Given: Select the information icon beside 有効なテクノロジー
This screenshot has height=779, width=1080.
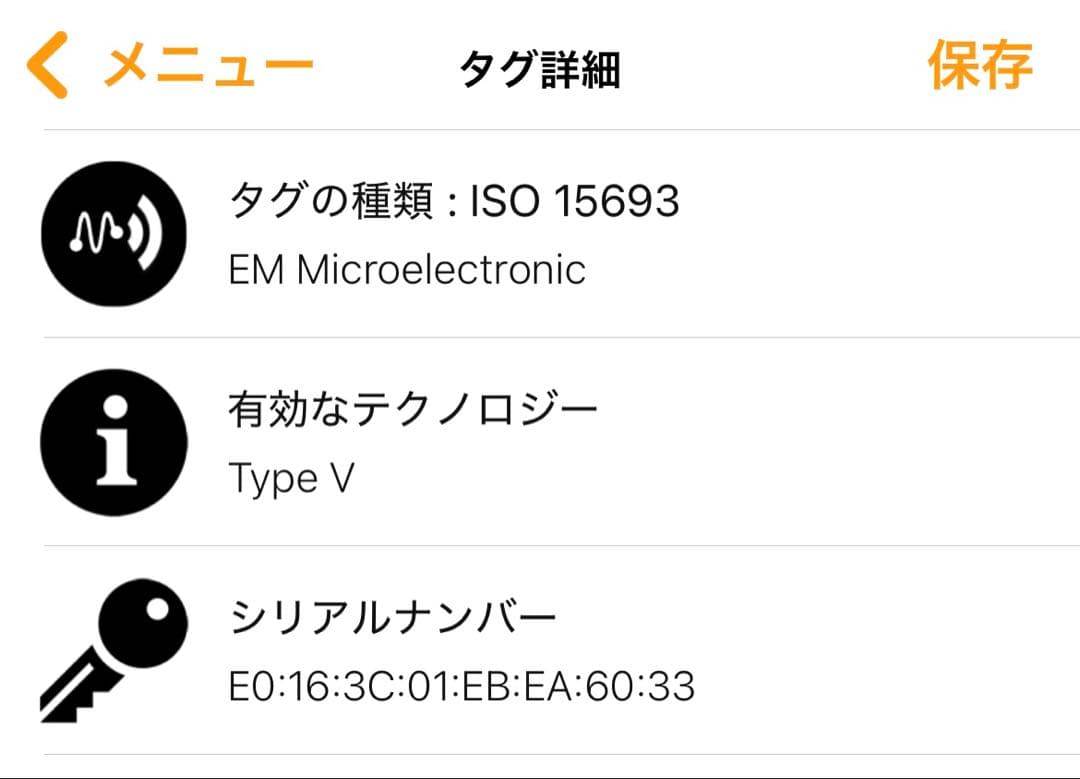Looking at the screenshot, I should pyautogui.click(x=113, y=445).
